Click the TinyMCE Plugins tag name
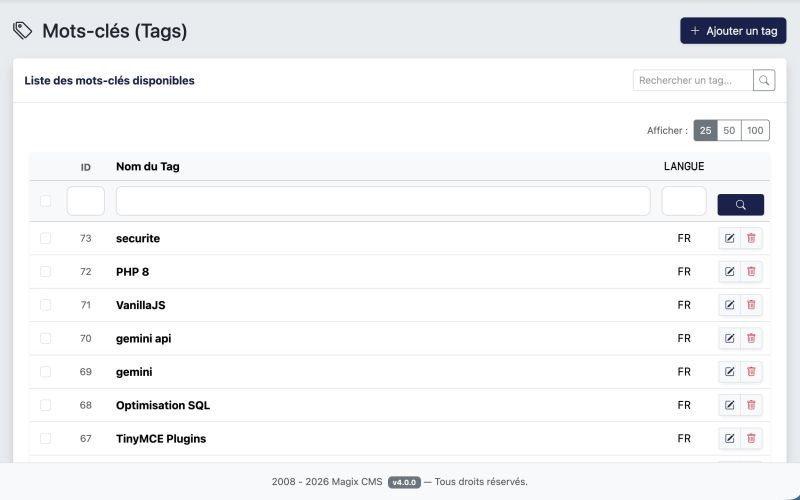 click(x=161, y=438)
